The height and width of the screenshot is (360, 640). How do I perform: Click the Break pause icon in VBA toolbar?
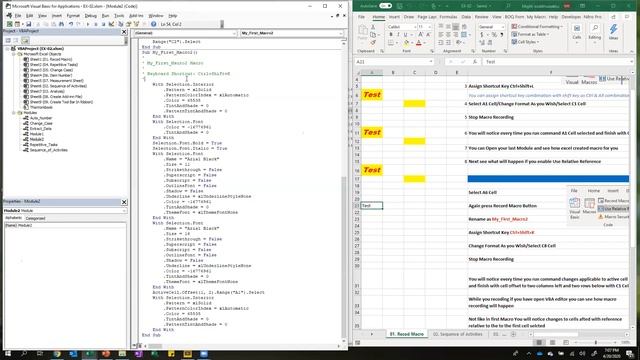[96, 24]
